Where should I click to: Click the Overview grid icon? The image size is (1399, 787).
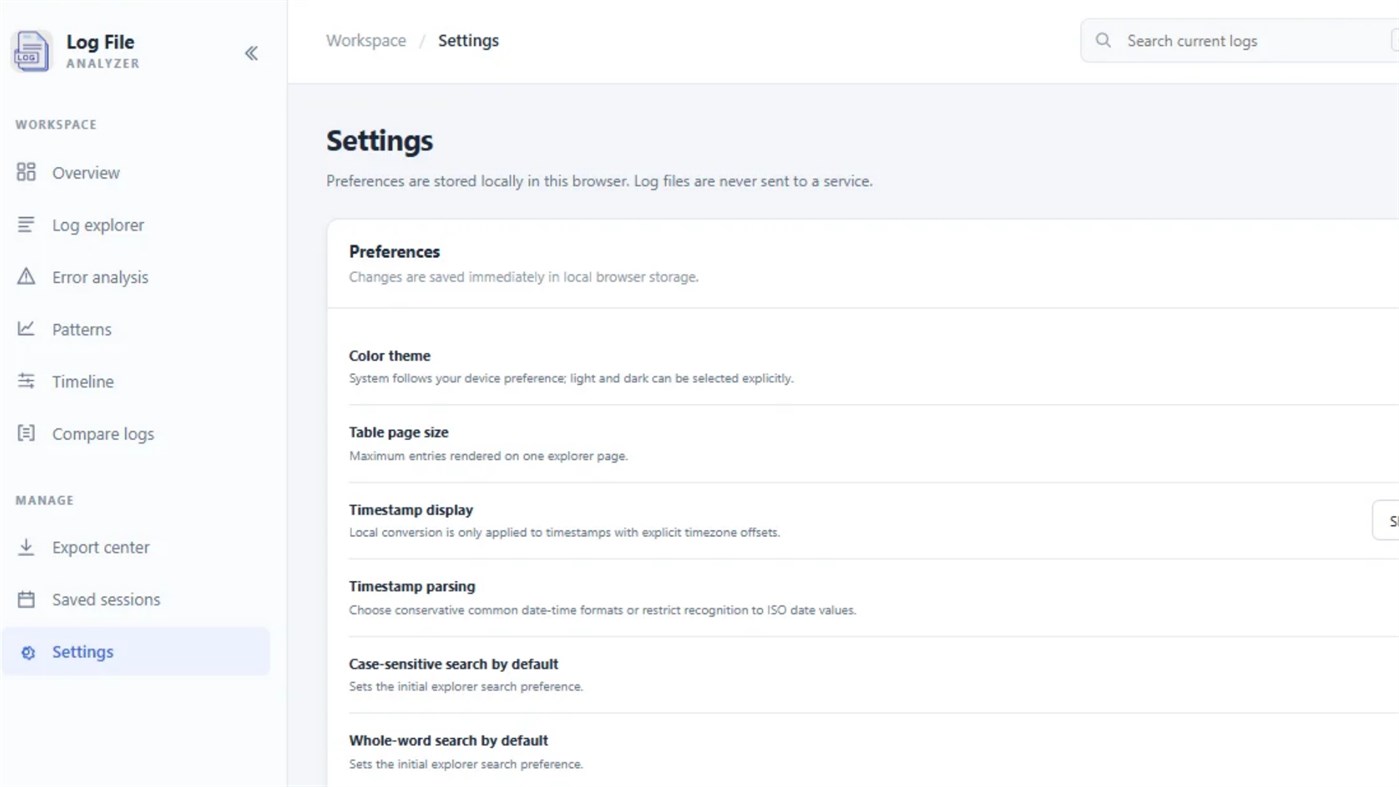tap(26, 172)
